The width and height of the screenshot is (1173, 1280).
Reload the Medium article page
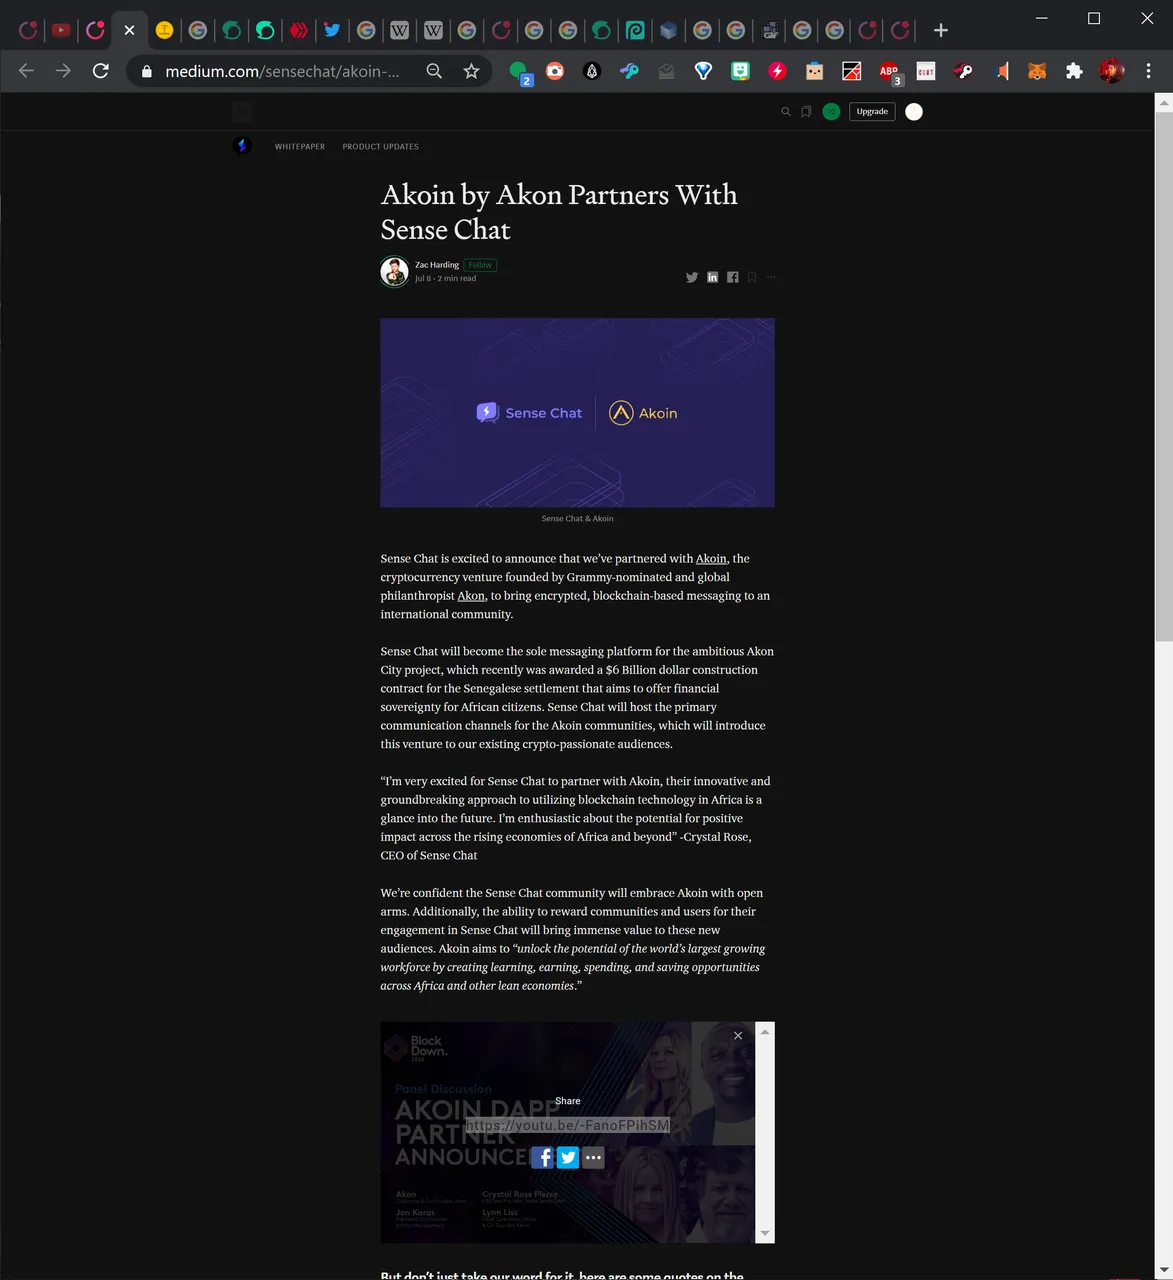click(x=100, y=71)
